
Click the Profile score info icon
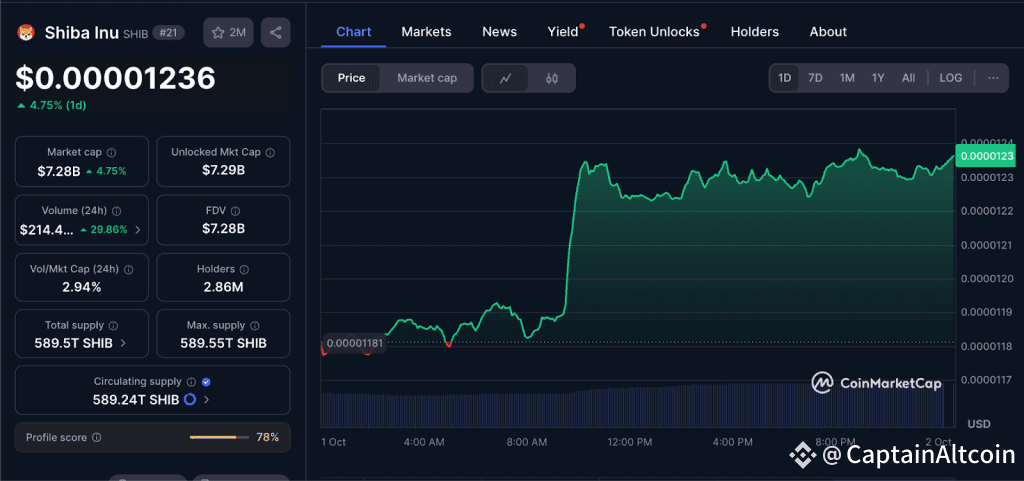pos(96,437)
